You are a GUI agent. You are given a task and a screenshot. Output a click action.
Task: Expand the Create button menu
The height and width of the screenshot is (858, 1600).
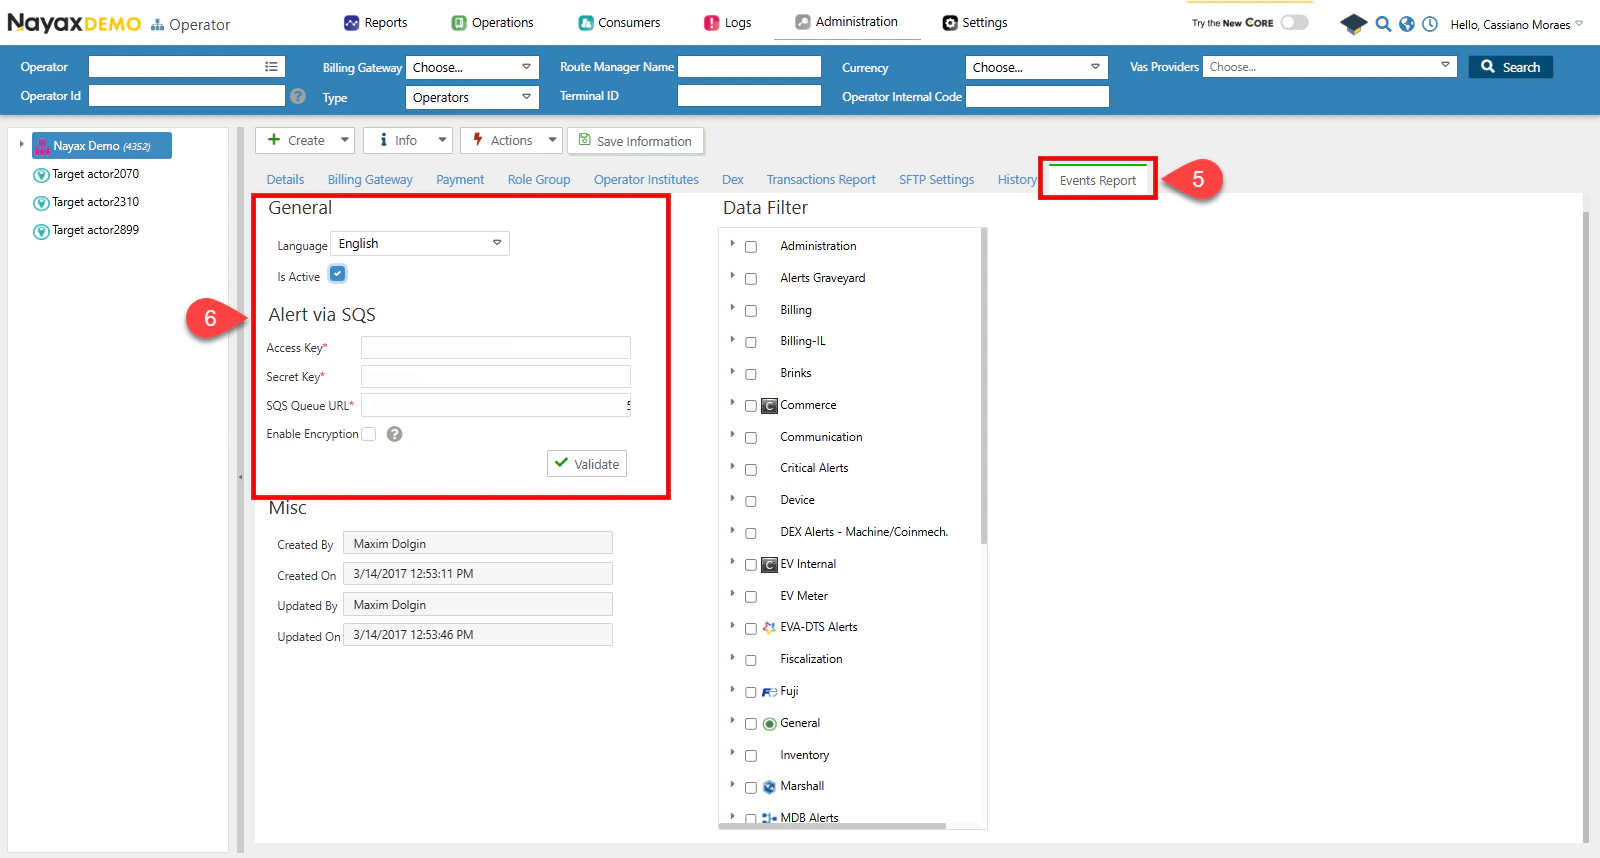tap(344, 140)
